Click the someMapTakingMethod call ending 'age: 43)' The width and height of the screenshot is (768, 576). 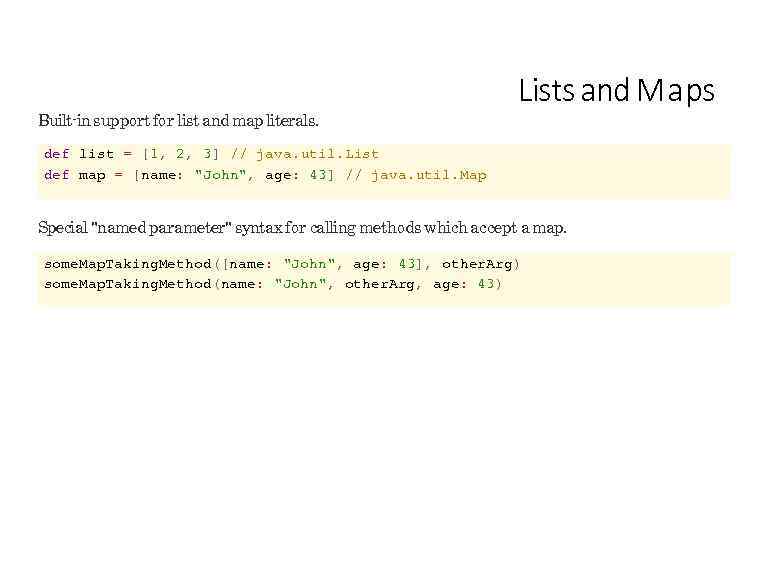(x=273, y=284)
